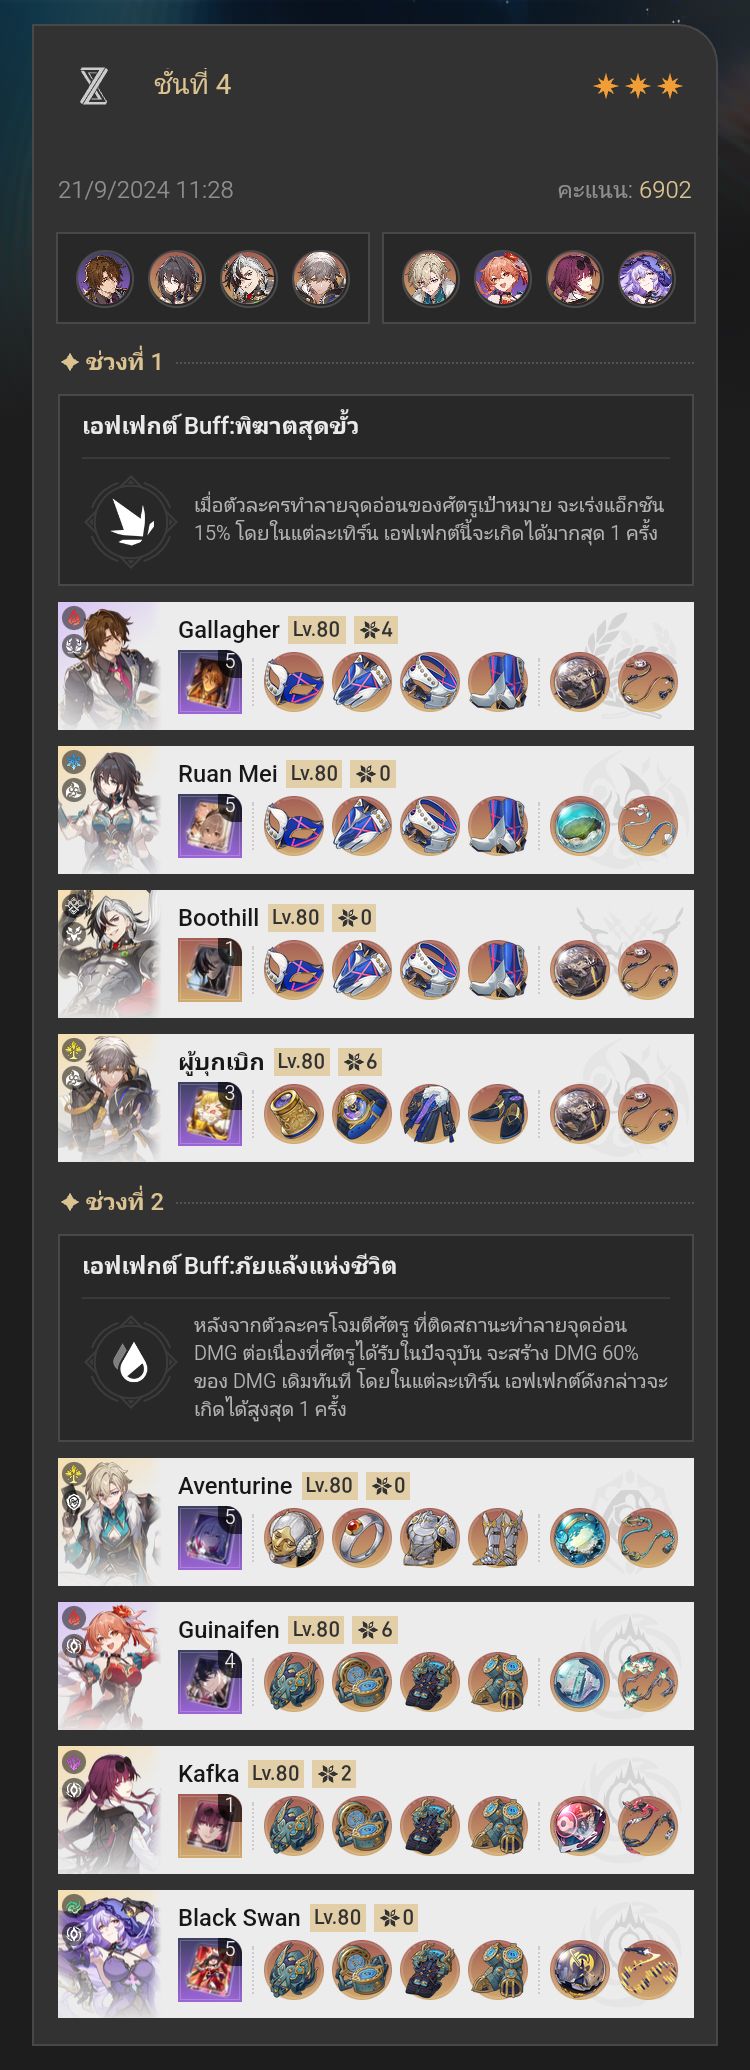
Task: Click the three-star rating display
Action: (x=638, y=86)
